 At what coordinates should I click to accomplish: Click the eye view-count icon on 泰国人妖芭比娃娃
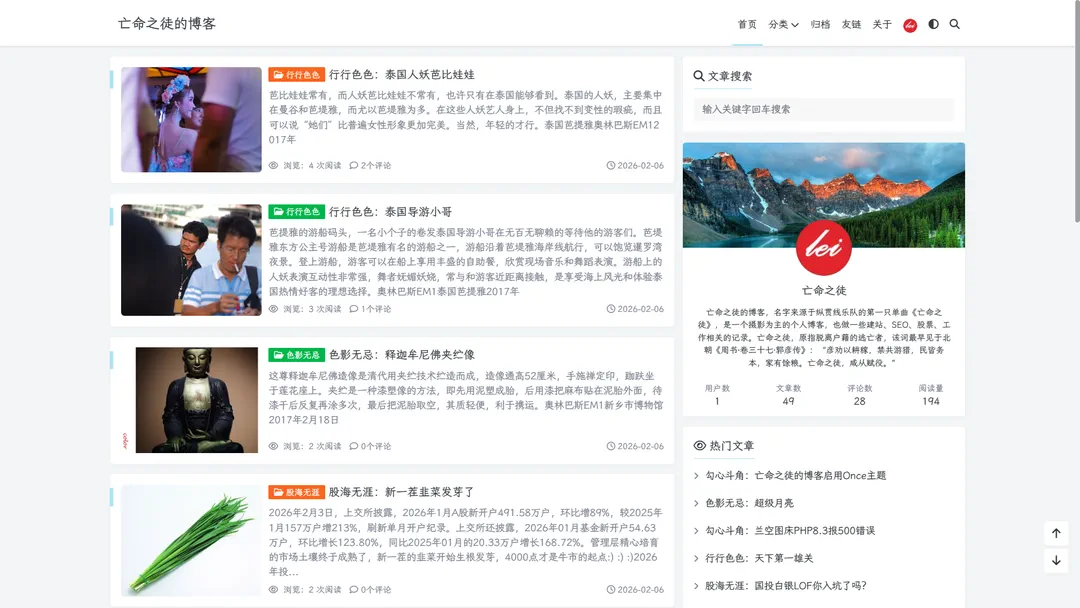pos(272,165)
